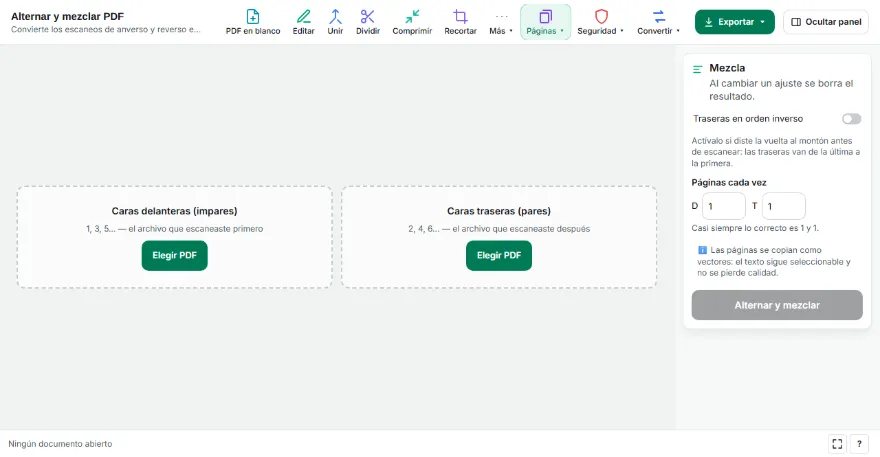The height and width of the screenshot is (457, 880).
Task: Open help with the question mark icon
Action: click(x=859, y=444)
